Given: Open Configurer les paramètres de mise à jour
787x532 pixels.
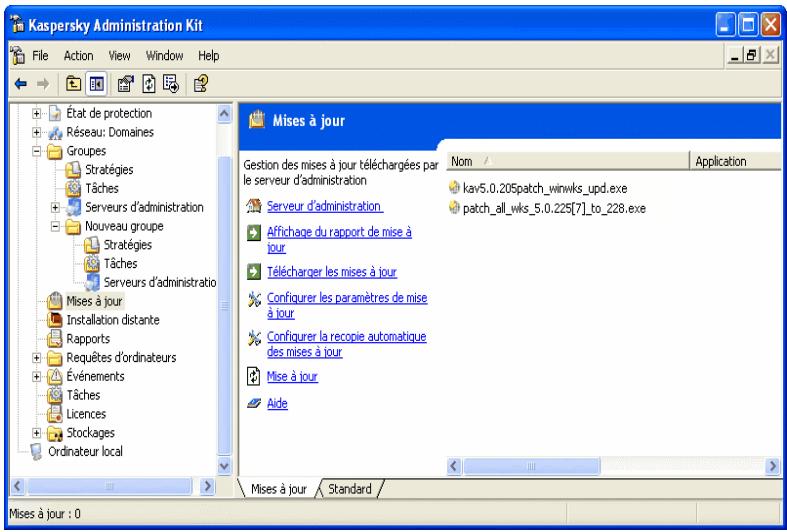Looking at the screenshot, I should [x=347, y=305].
